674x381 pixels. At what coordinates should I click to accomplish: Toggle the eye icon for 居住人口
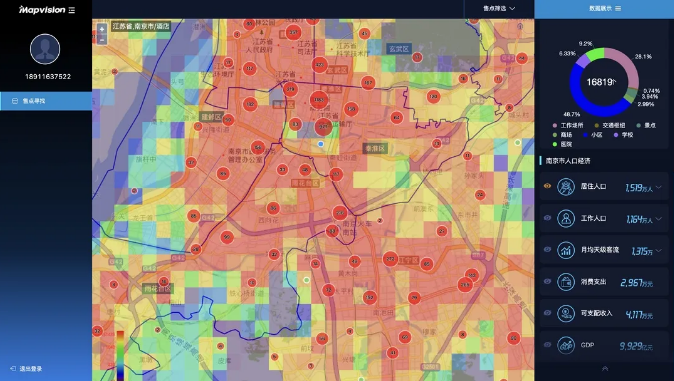(547, 186)
